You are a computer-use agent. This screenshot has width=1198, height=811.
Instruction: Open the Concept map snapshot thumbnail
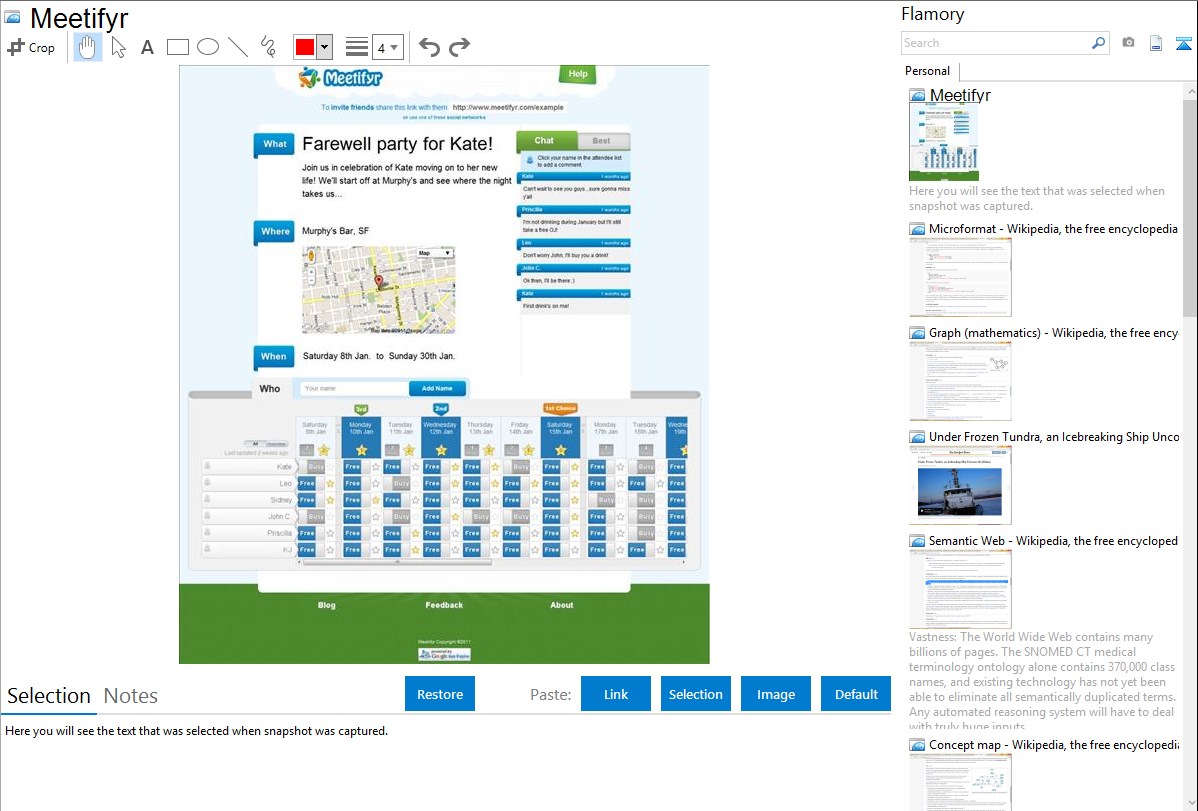(960, 782)
